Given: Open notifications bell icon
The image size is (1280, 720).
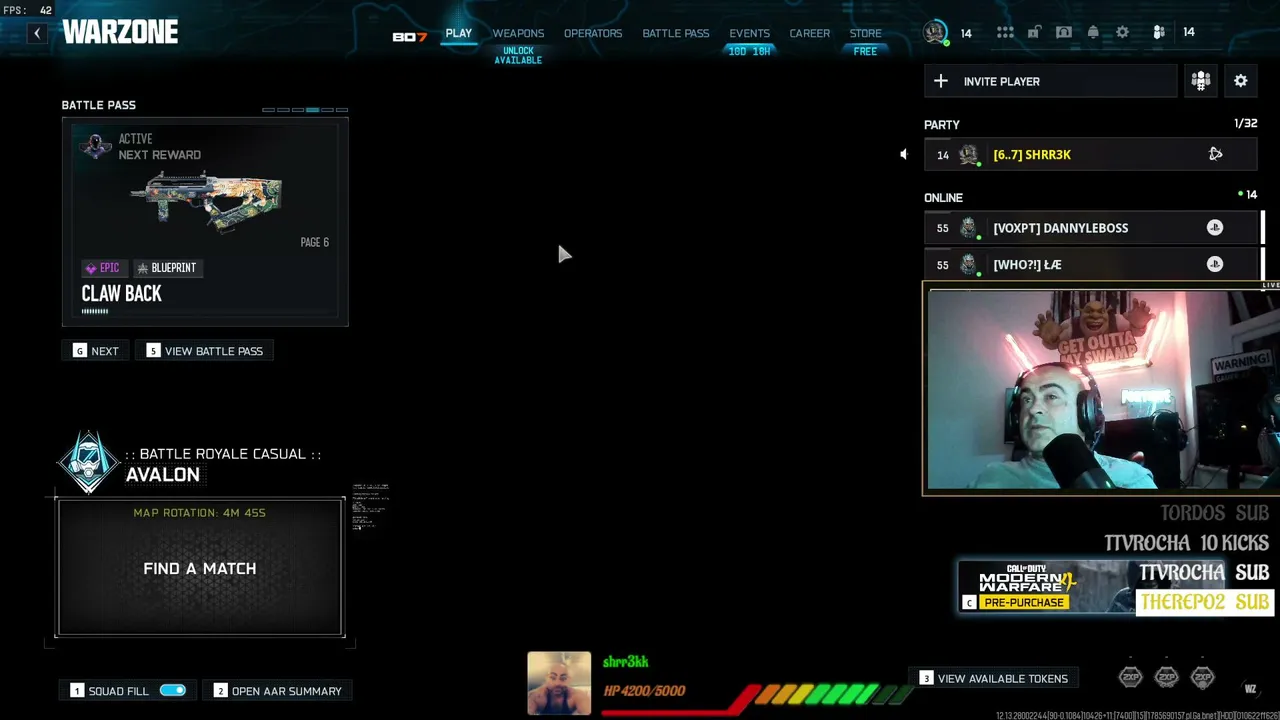Looking at the screenshot, I should pos(1093,33).
